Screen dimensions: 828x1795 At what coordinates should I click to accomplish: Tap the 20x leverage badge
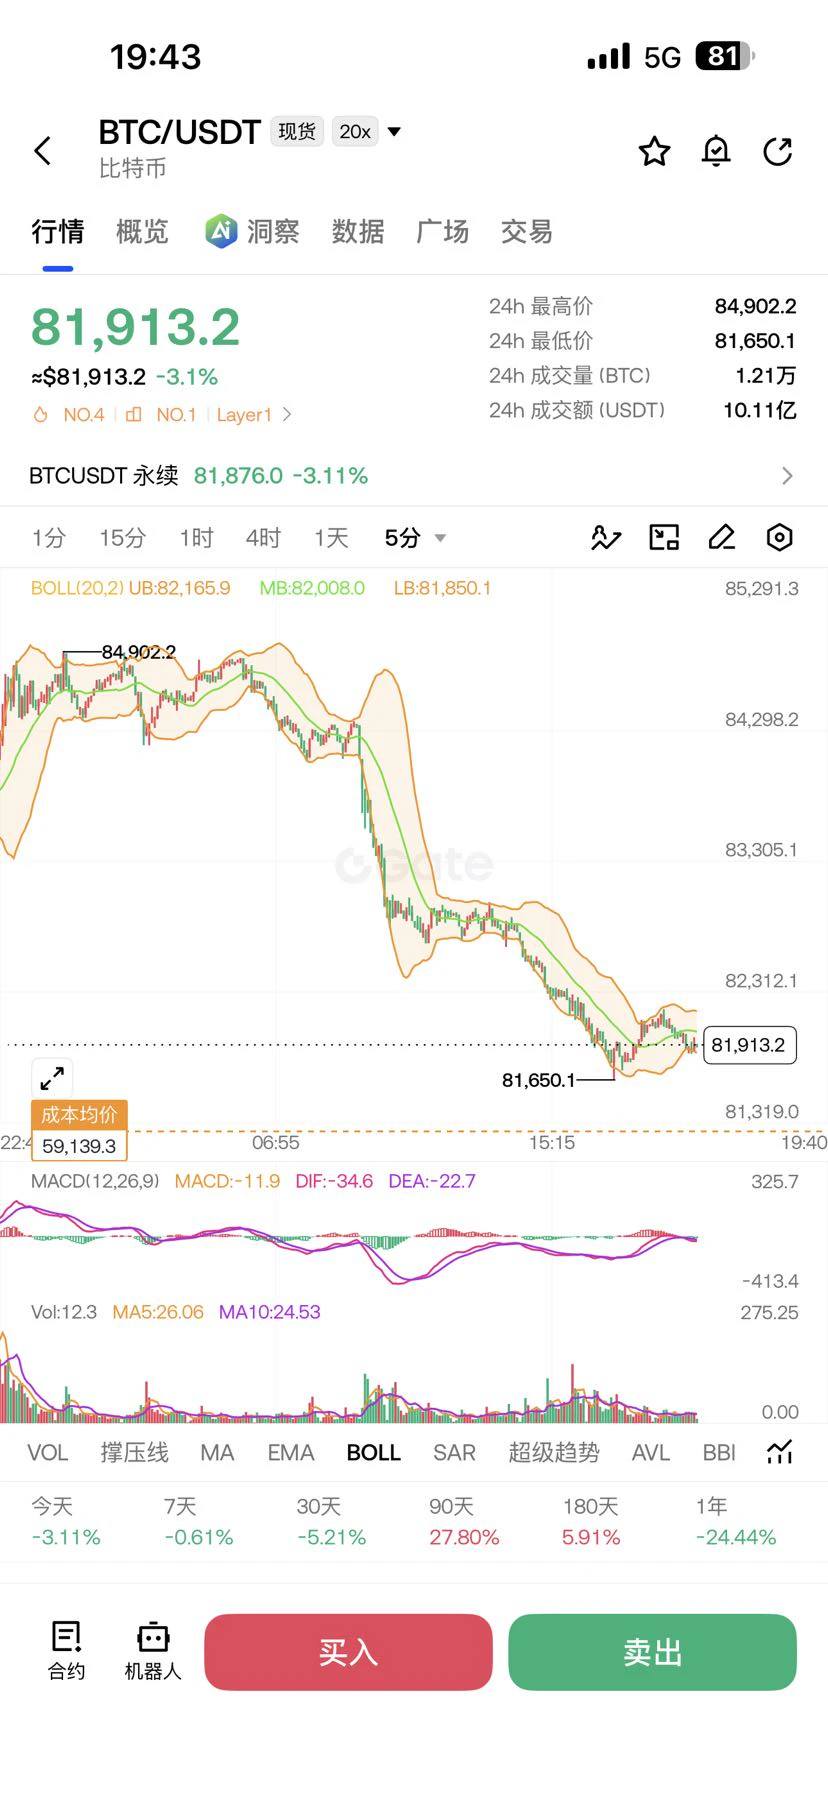(x=355, y=132)
